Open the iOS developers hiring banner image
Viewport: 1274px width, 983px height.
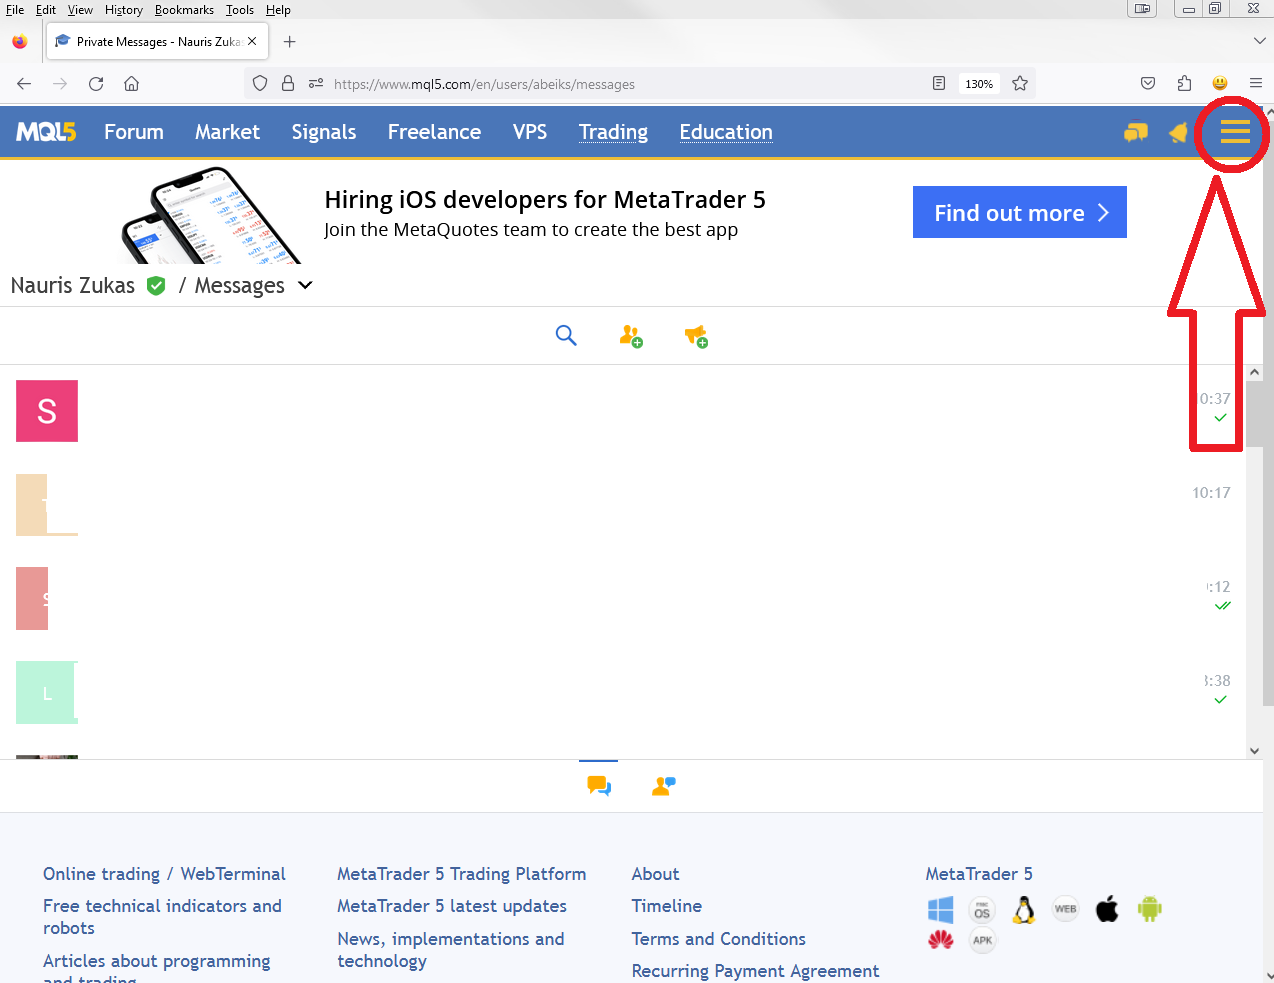tap(212, 215)
